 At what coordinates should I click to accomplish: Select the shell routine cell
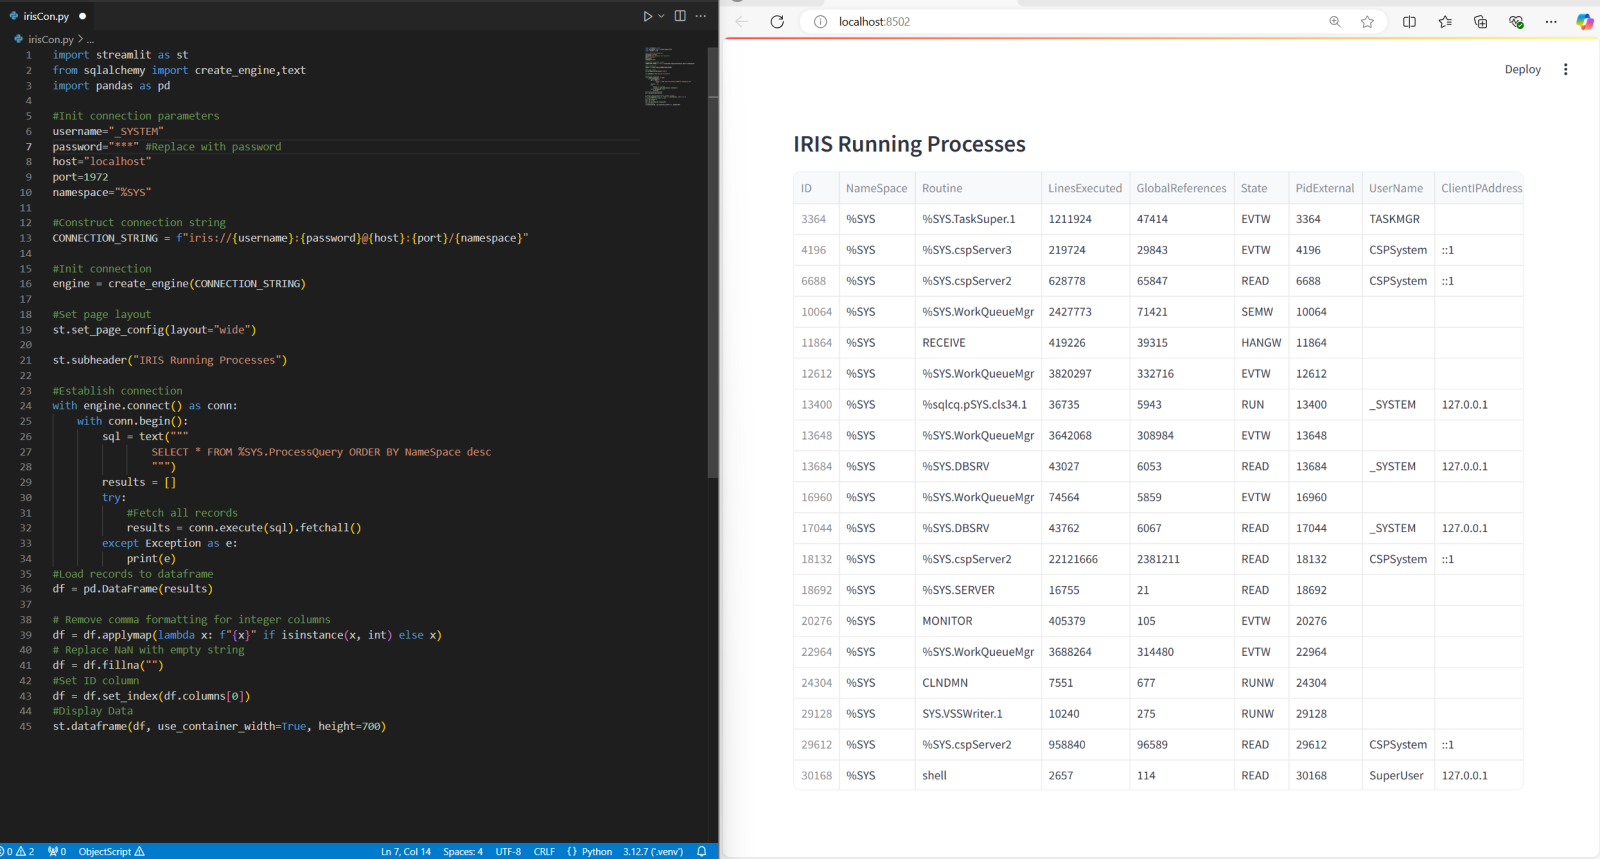(x=978, y=776)
